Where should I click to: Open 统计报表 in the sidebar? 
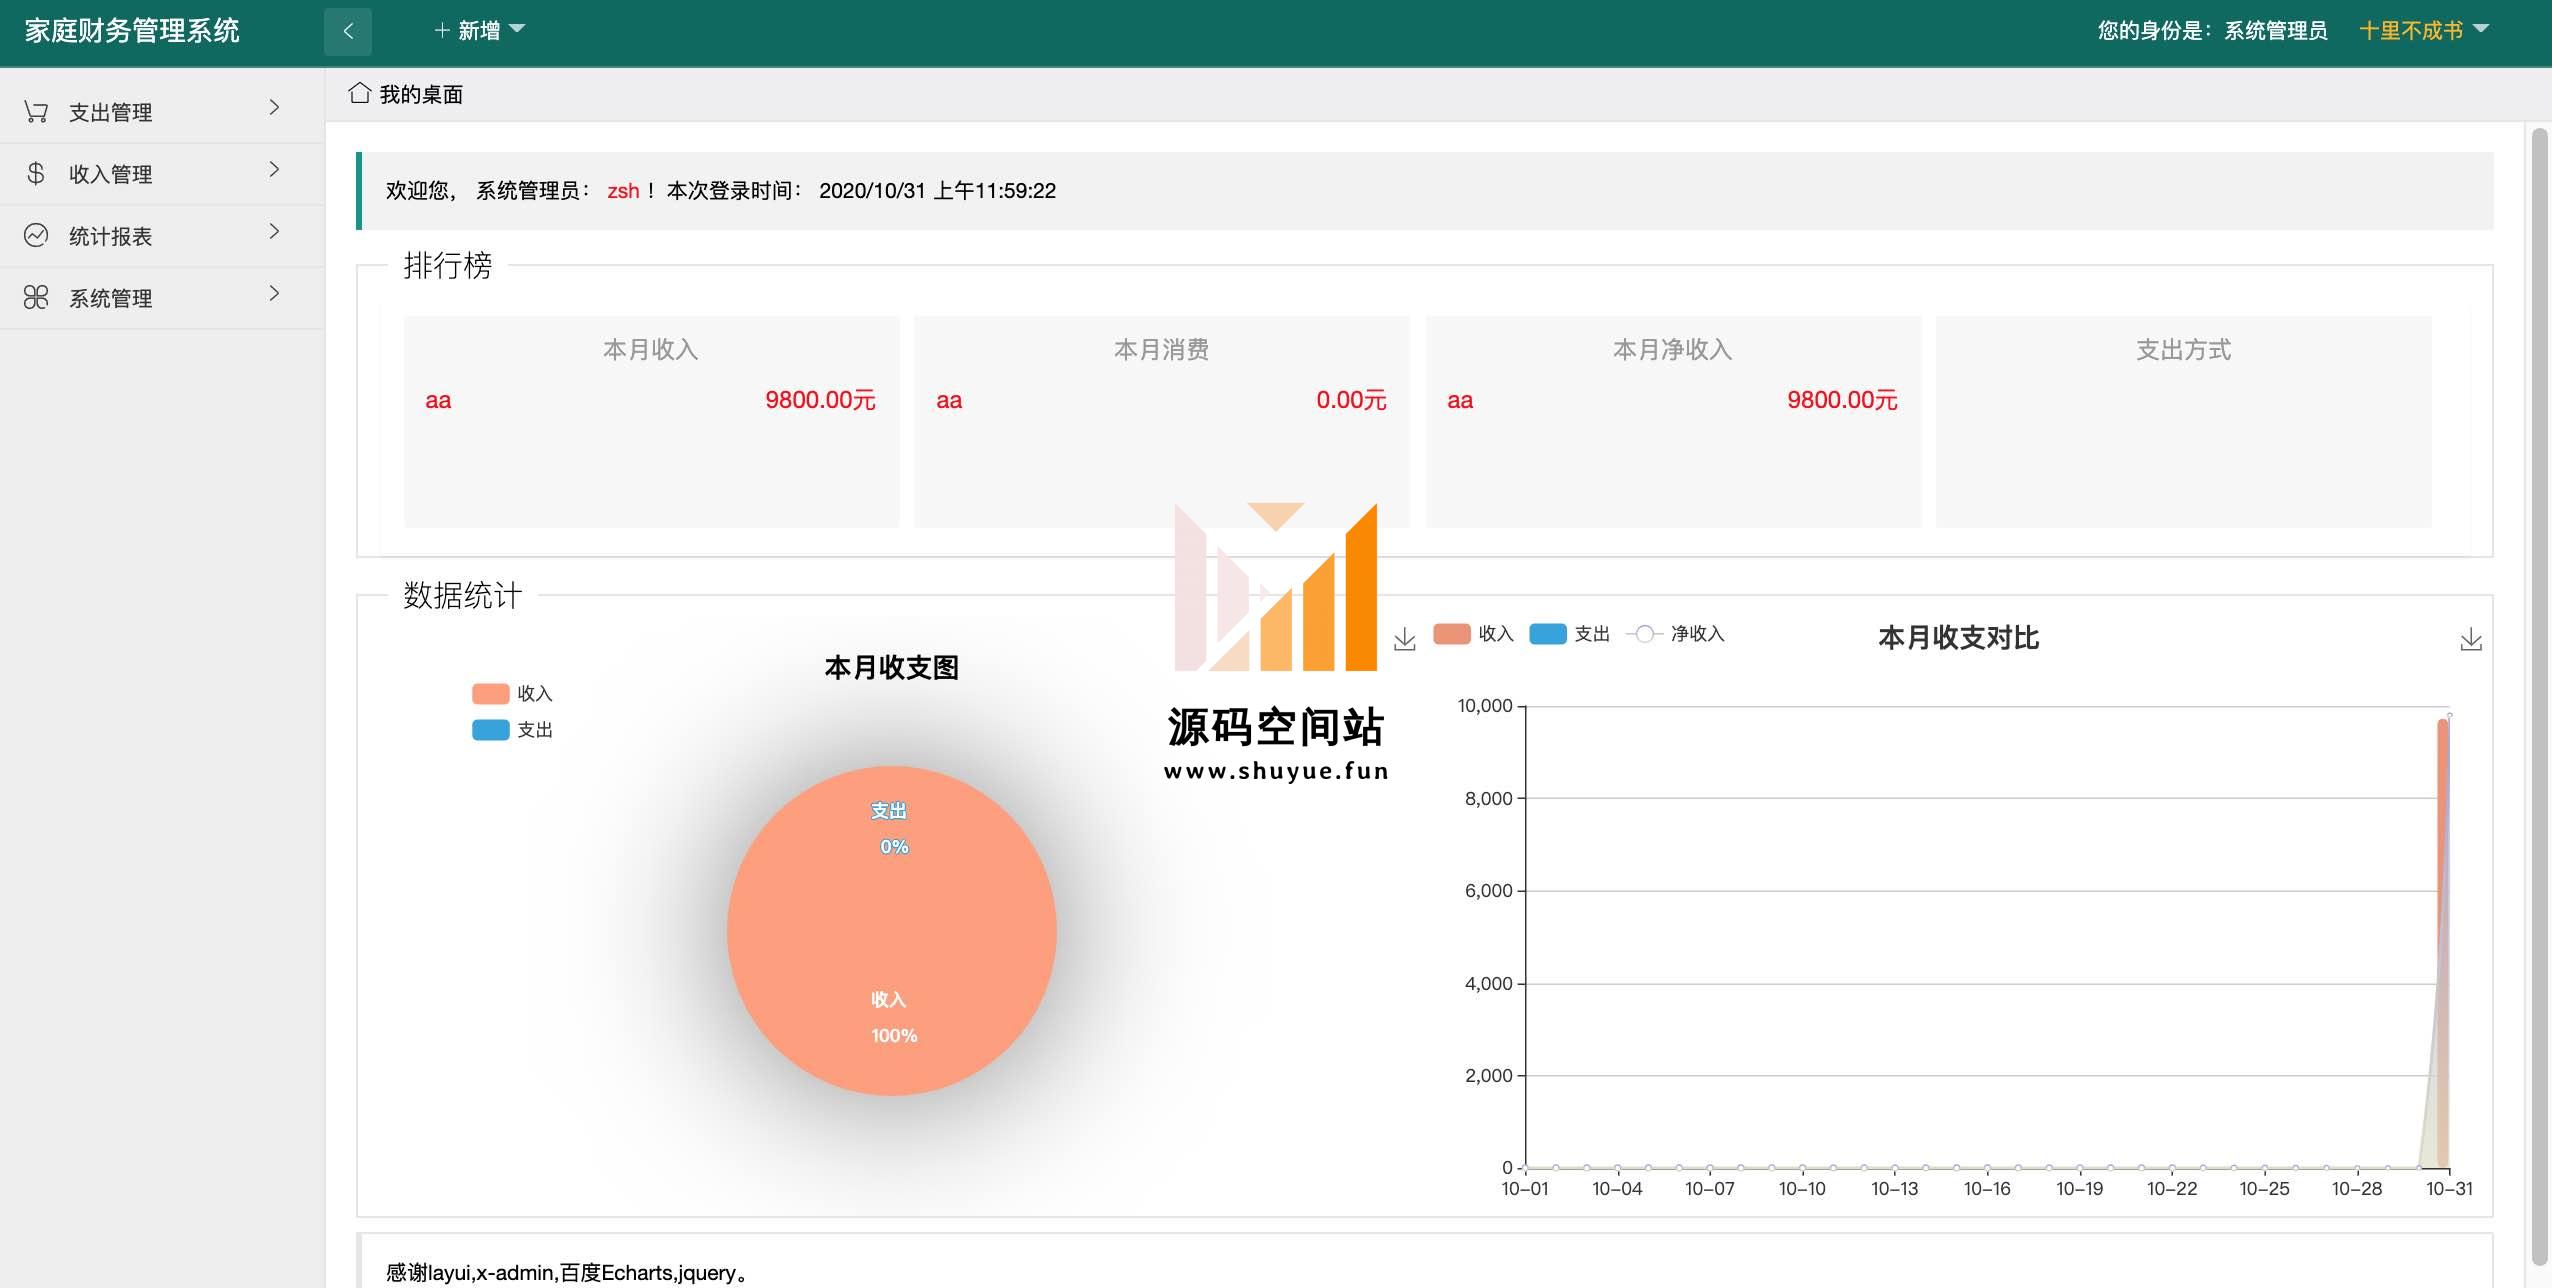click(162, 236)
